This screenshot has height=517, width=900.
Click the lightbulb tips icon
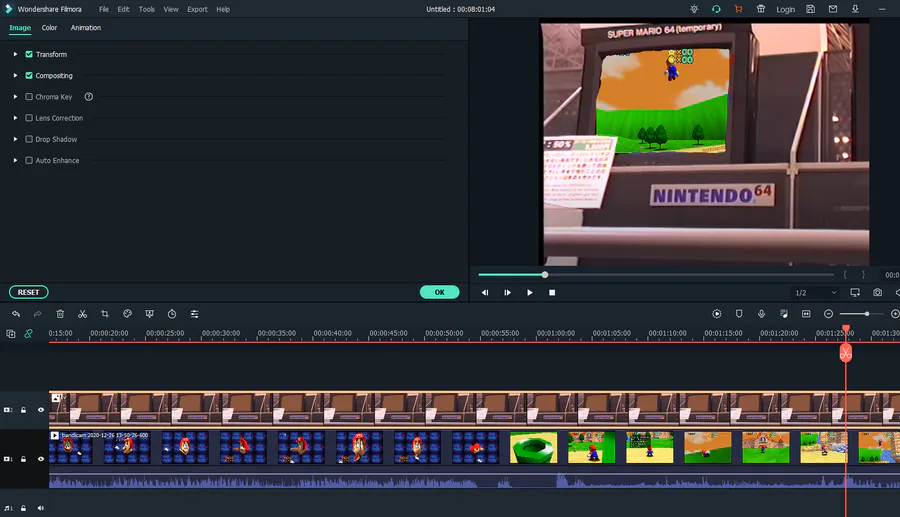pos(695,9)
